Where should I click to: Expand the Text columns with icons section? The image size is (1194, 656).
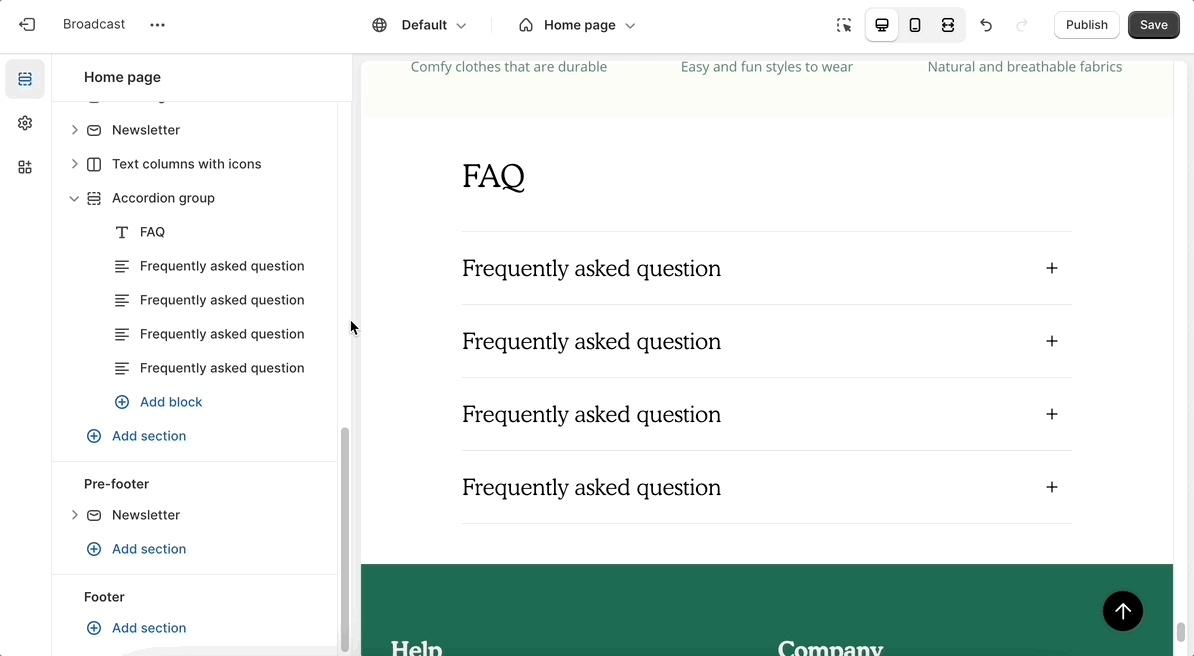(x=74, y=164)
